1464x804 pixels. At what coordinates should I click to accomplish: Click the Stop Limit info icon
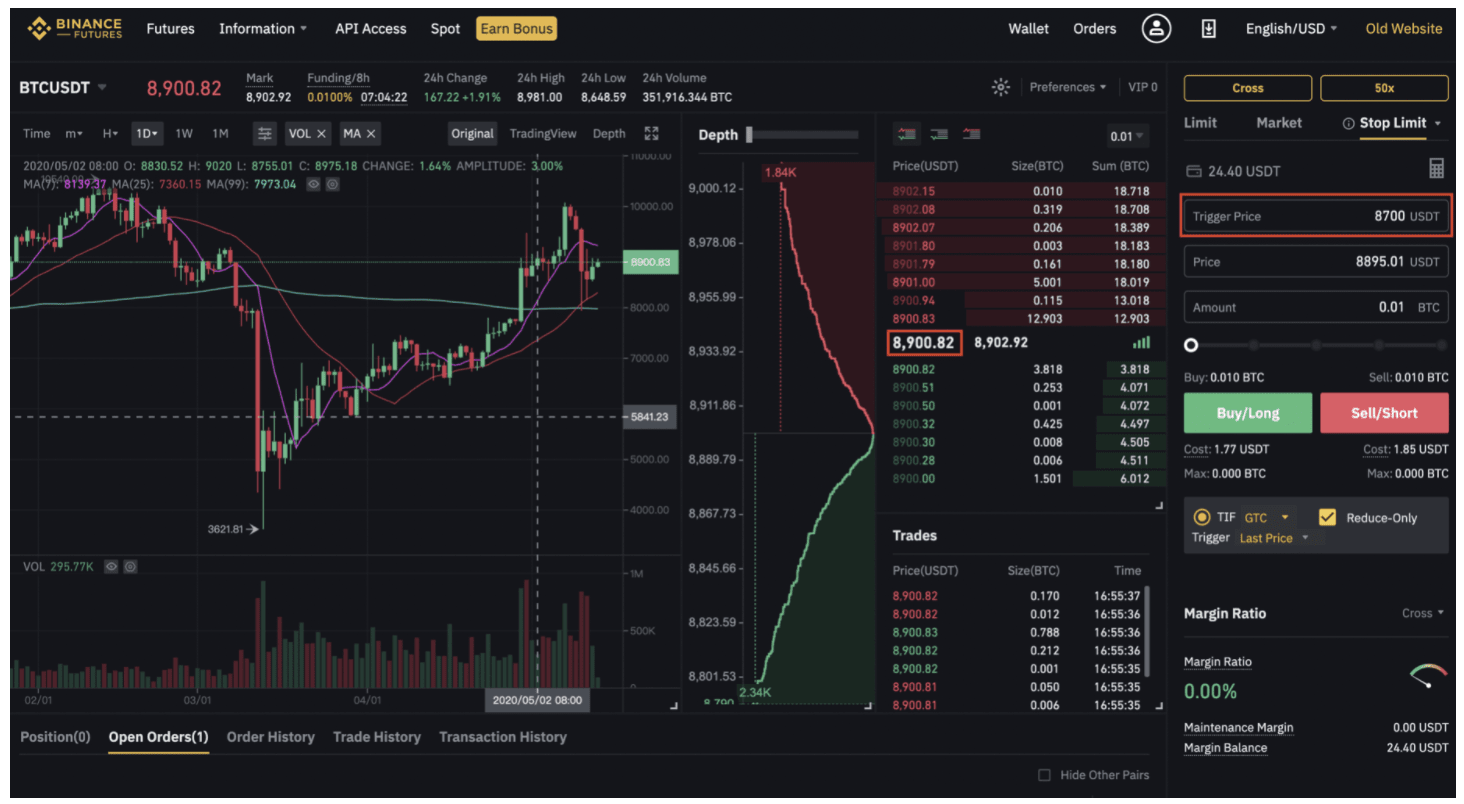pos(1348,123)
